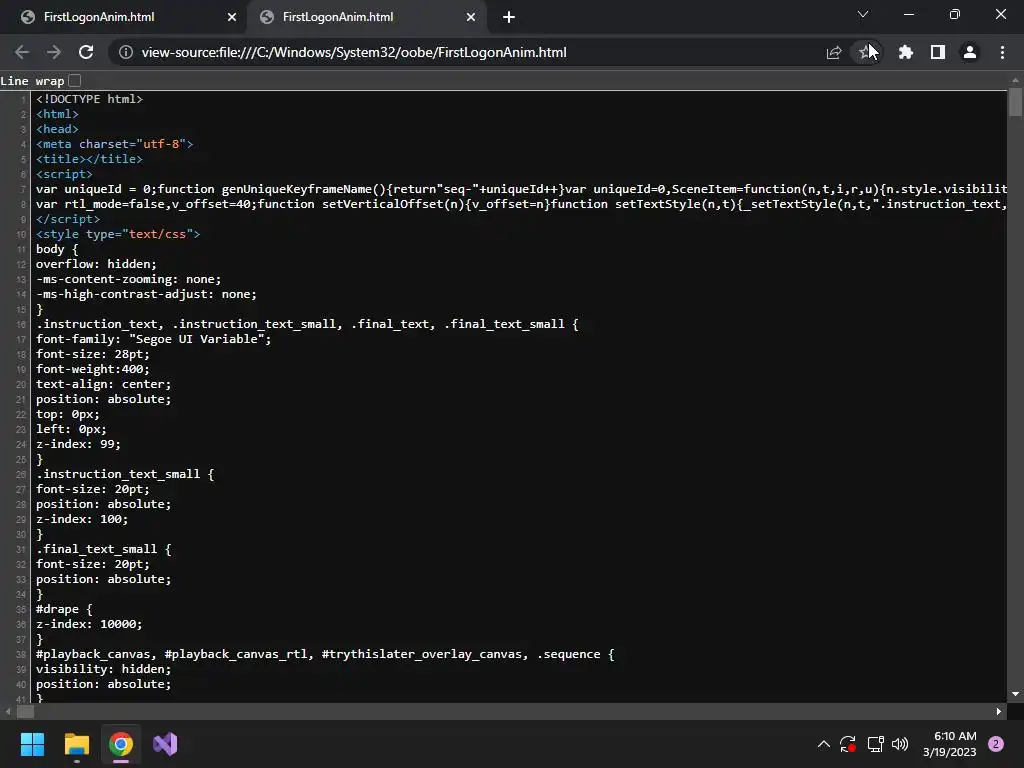
Task: Close the first FirstLogonAnim.html tab
Action: tap(232, 18)
